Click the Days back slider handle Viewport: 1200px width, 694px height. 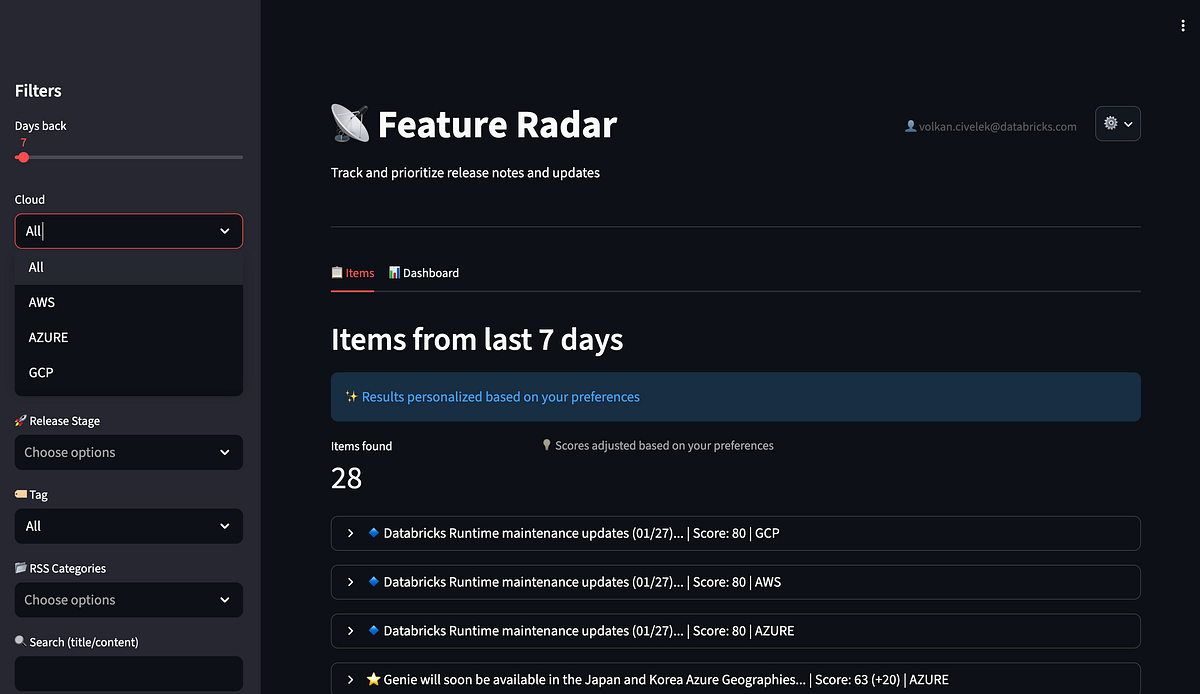click(23, 157)
